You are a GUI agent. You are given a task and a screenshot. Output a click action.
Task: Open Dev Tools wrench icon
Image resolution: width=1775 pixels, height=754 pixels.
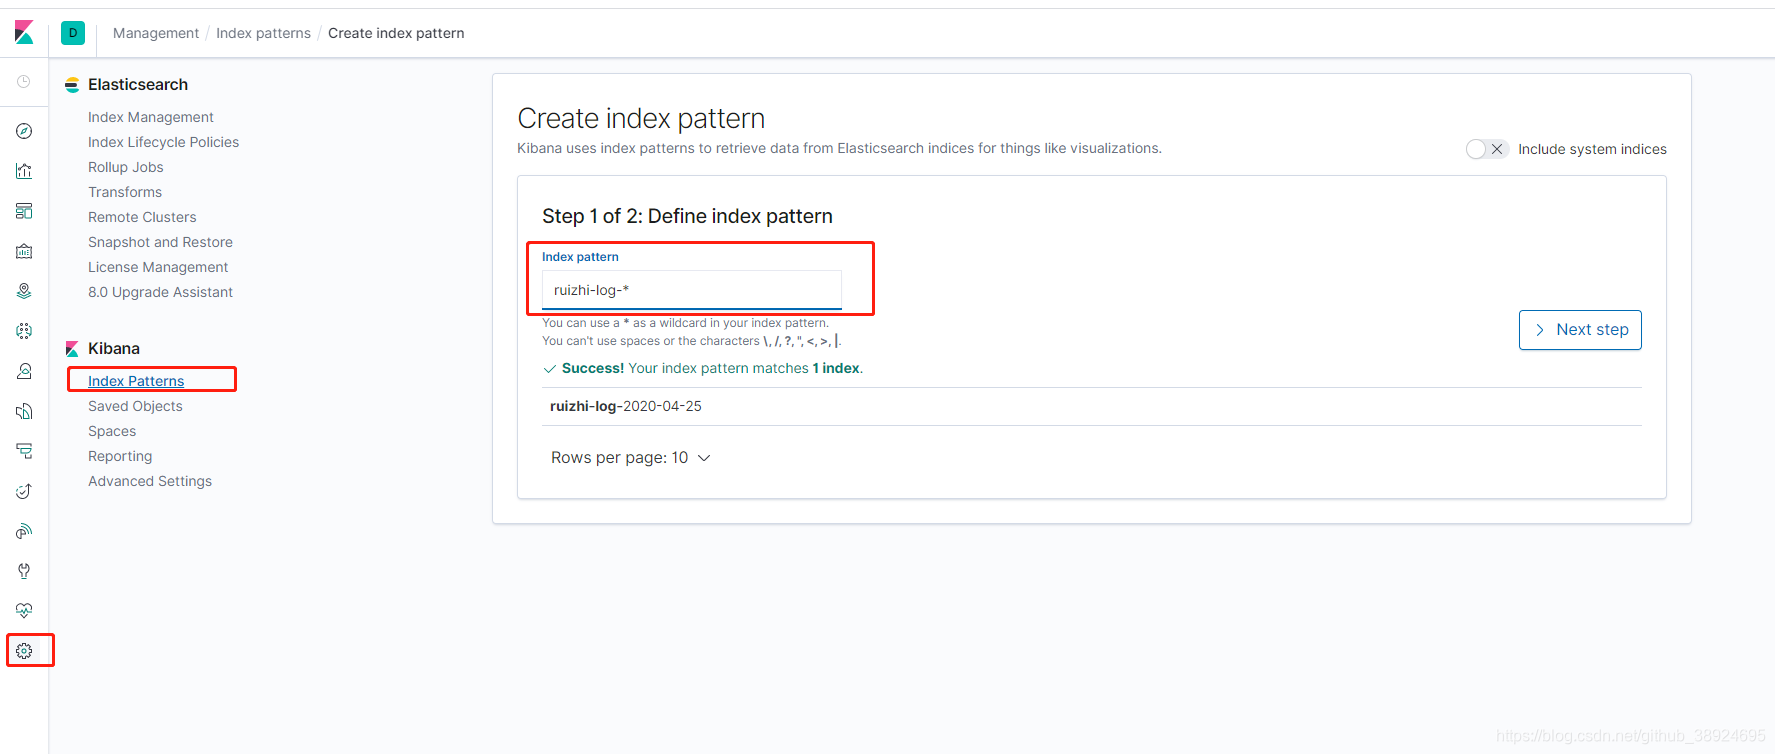(x=24, y=571)
